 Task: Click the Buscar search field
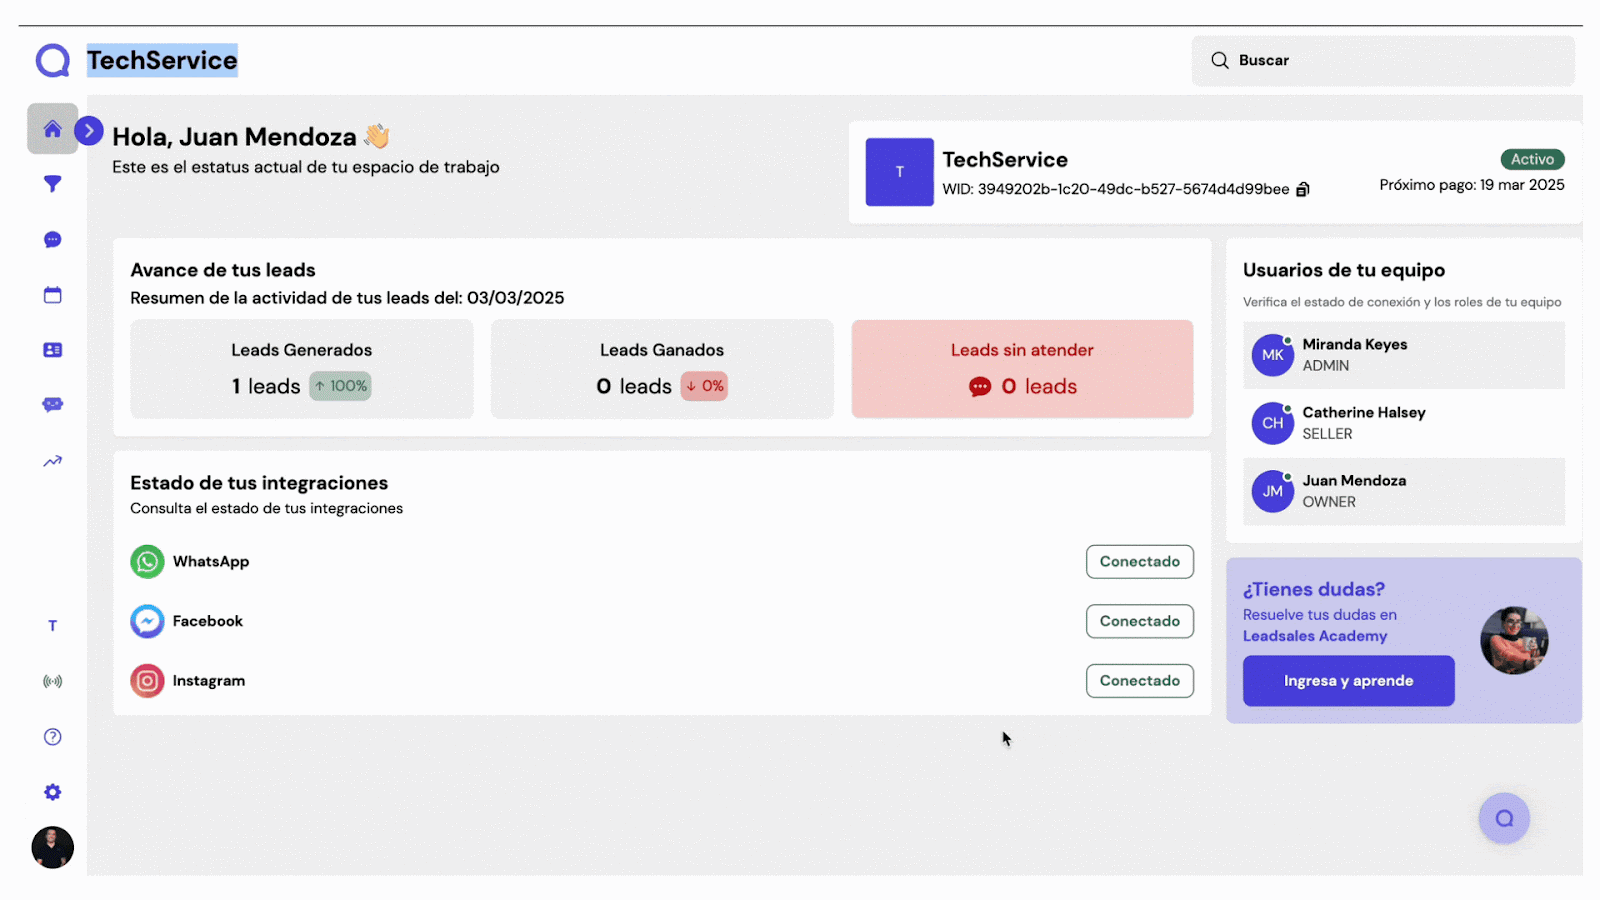pos(1382,61)
